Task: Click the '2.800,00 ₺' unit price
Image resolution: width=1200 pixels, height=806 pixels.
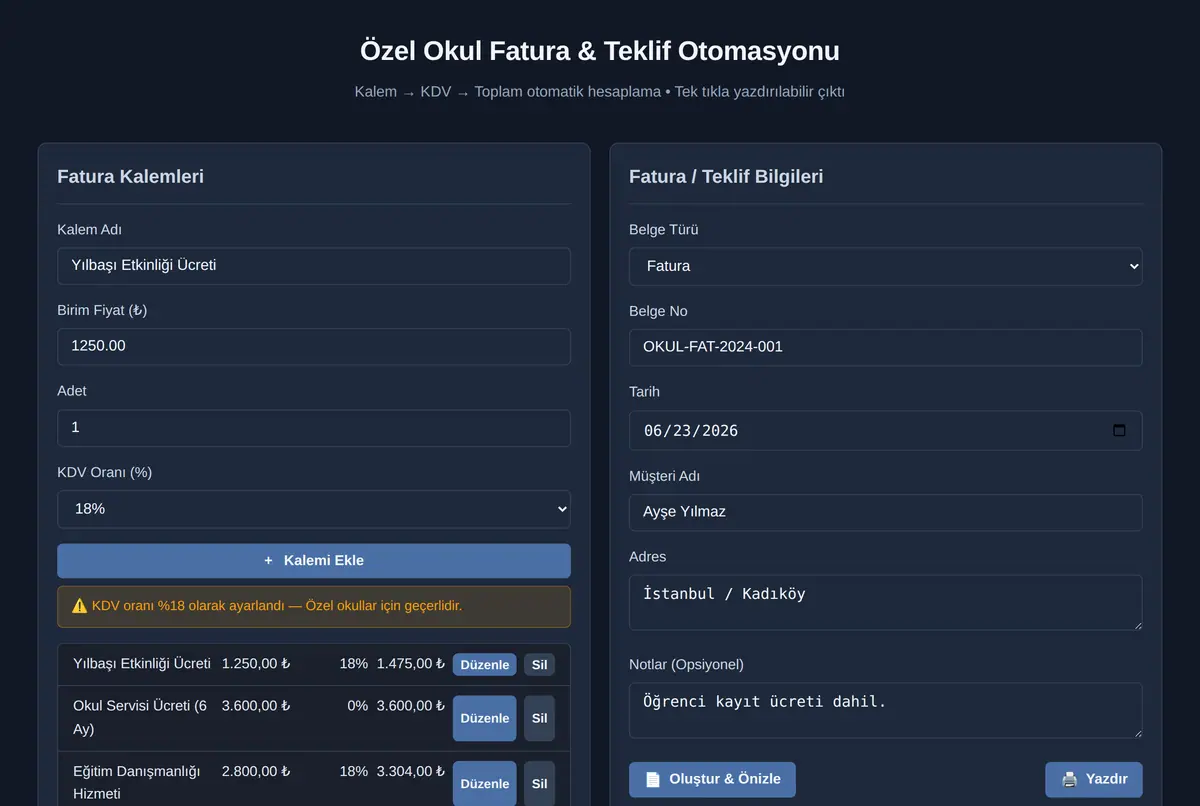Action: tap(256, 772)
